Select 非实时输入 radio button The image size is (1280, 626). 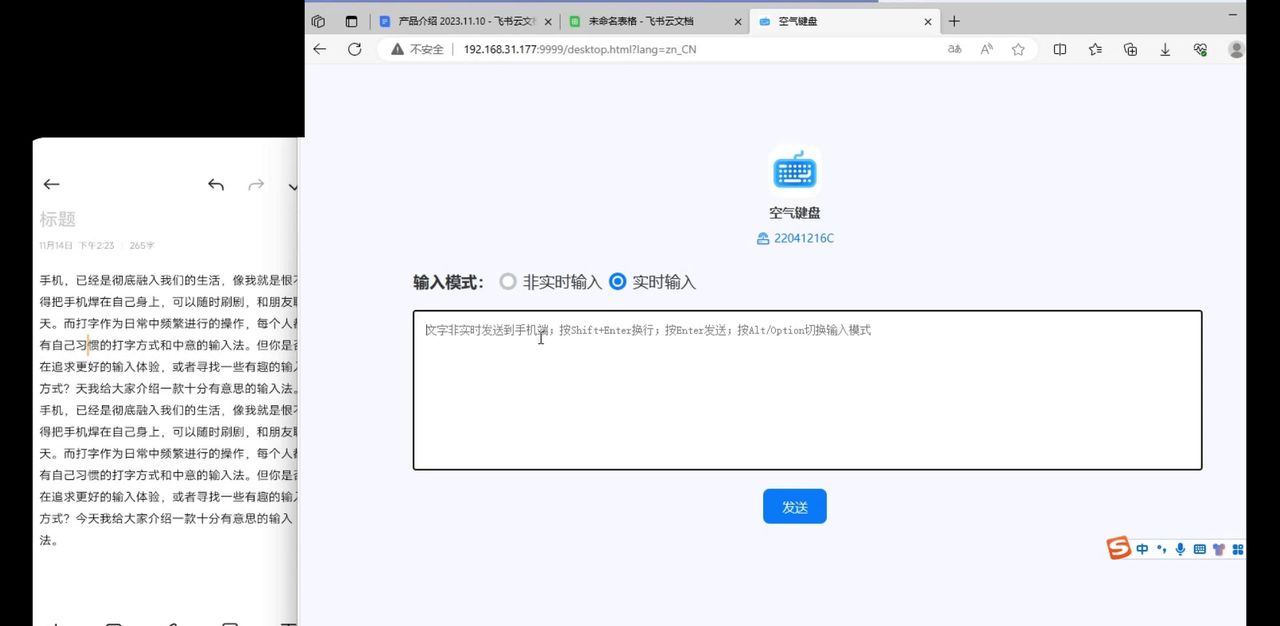[x=508, y=282]
